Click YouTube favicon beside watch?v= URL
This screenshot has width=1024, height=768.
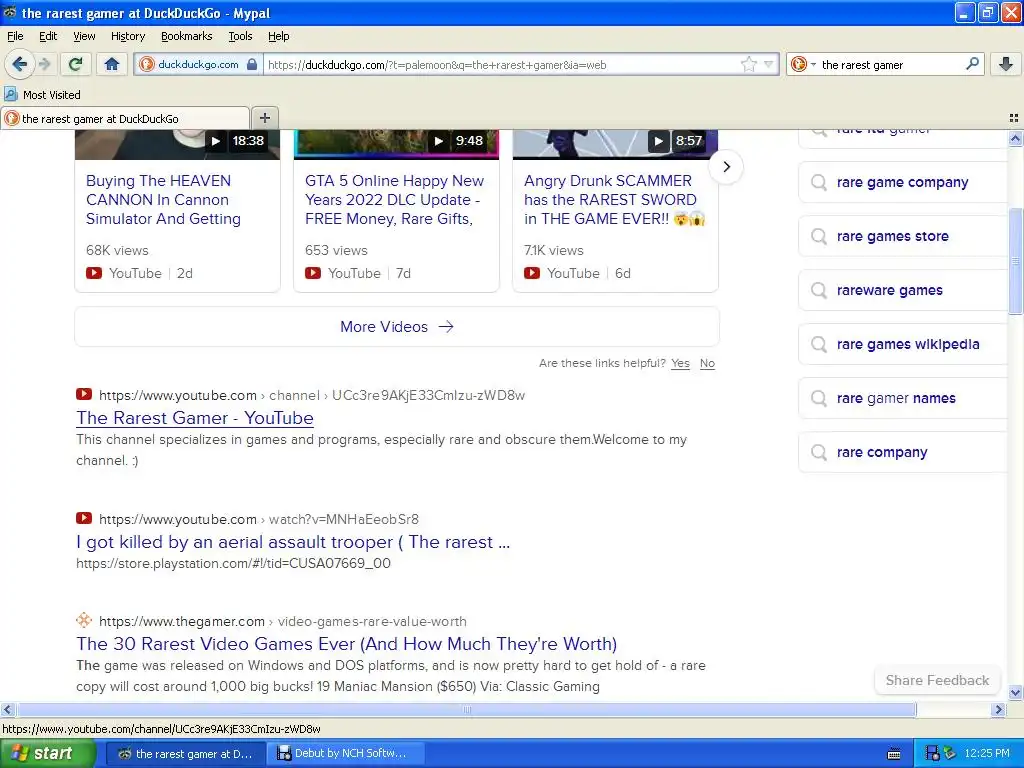point(84,518)
